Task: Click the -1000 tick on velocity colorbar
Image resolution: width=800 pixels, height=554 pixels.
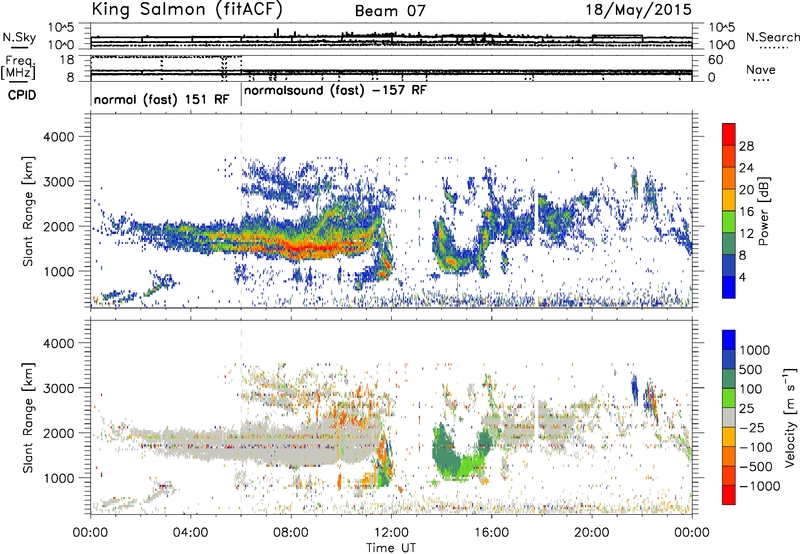Action: (759, 486)
